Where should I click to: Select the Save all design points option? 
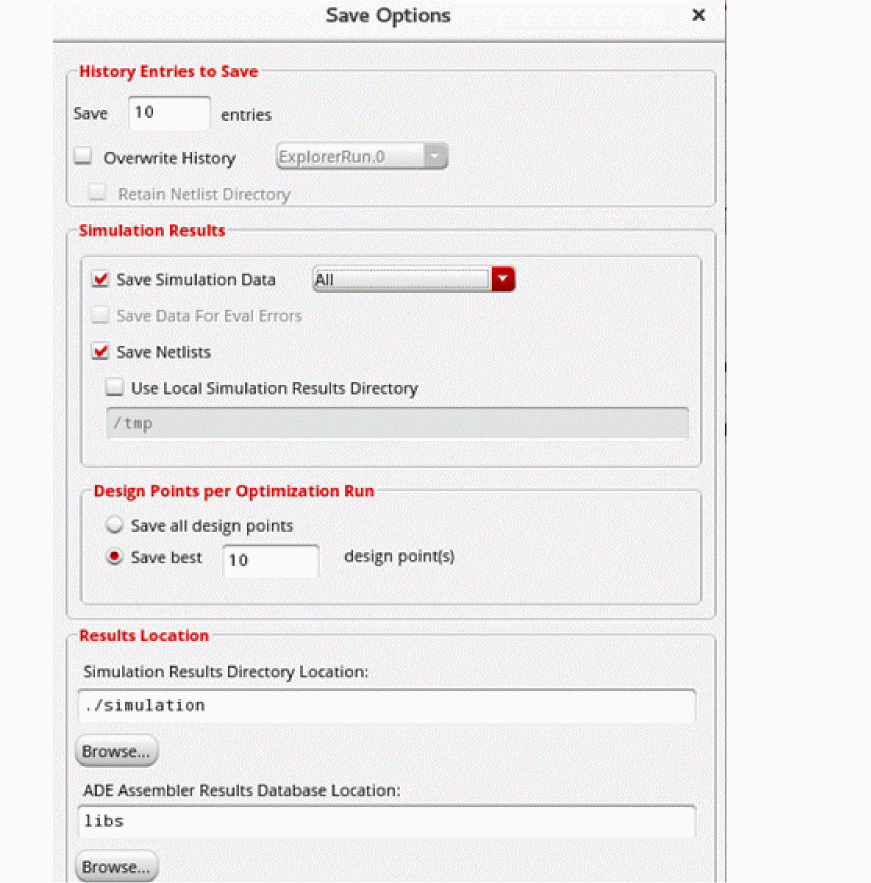click(115, 525)
